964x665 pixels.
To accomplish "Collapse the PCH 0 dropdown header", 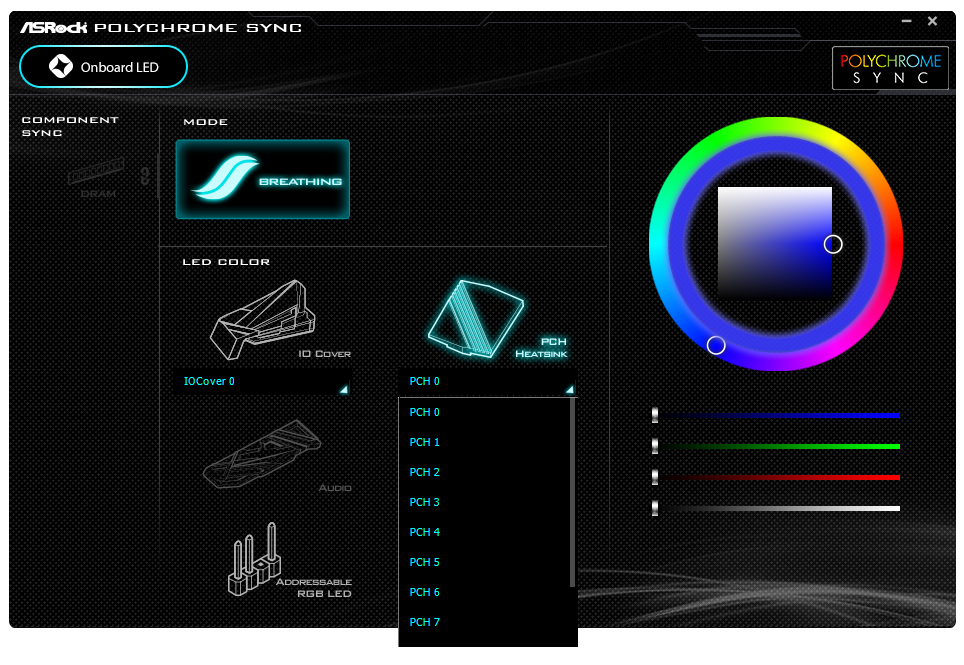I will [488, 382].
